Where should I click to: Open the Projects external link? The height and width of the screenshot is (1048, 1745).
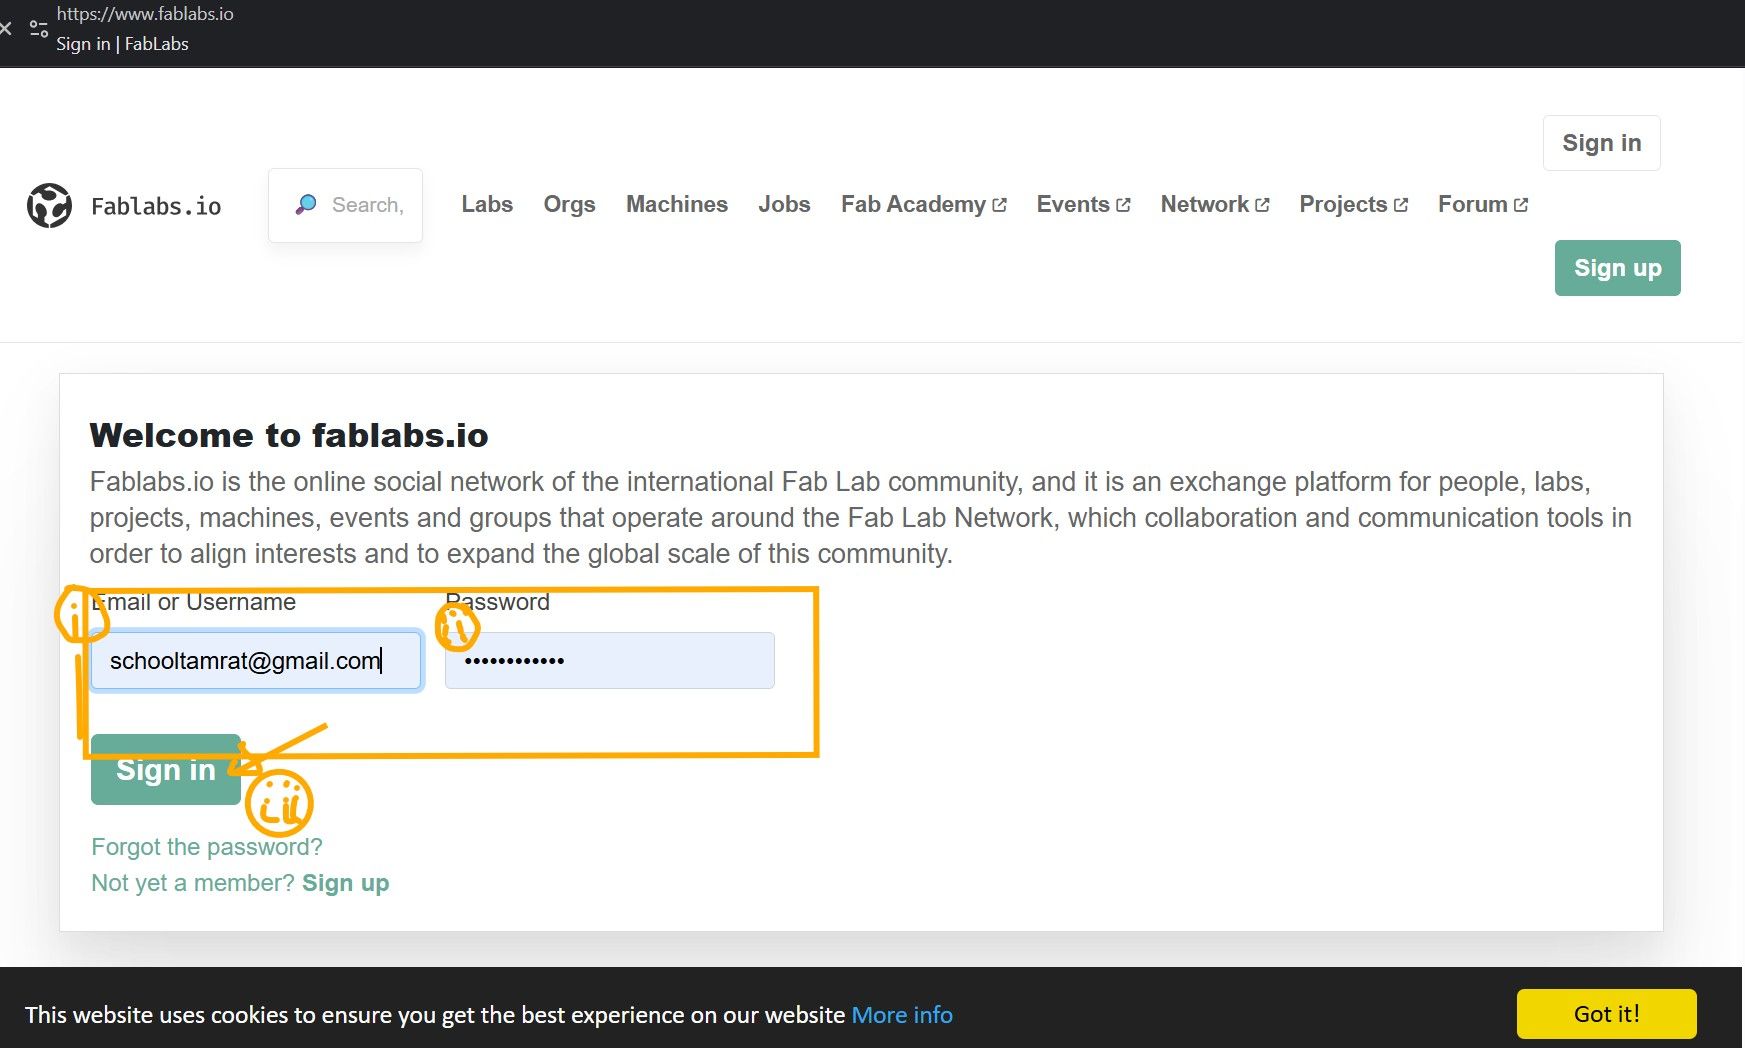[1353, 204]
